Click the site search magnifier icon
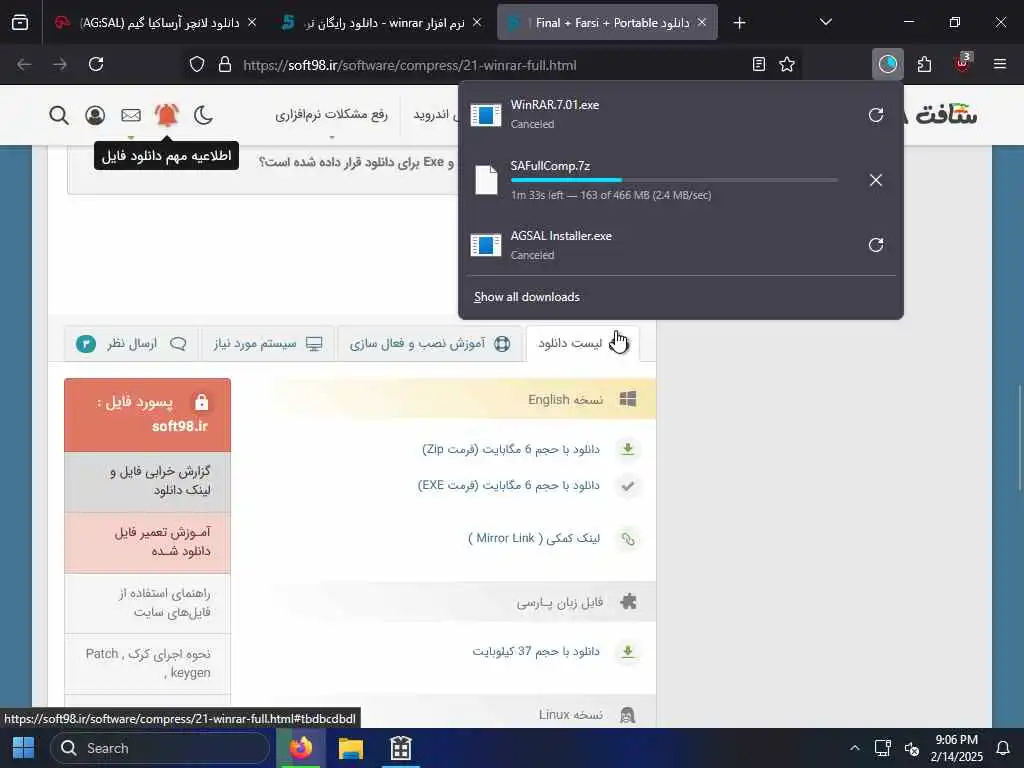The image size is (1024, 768). point(59,116)
